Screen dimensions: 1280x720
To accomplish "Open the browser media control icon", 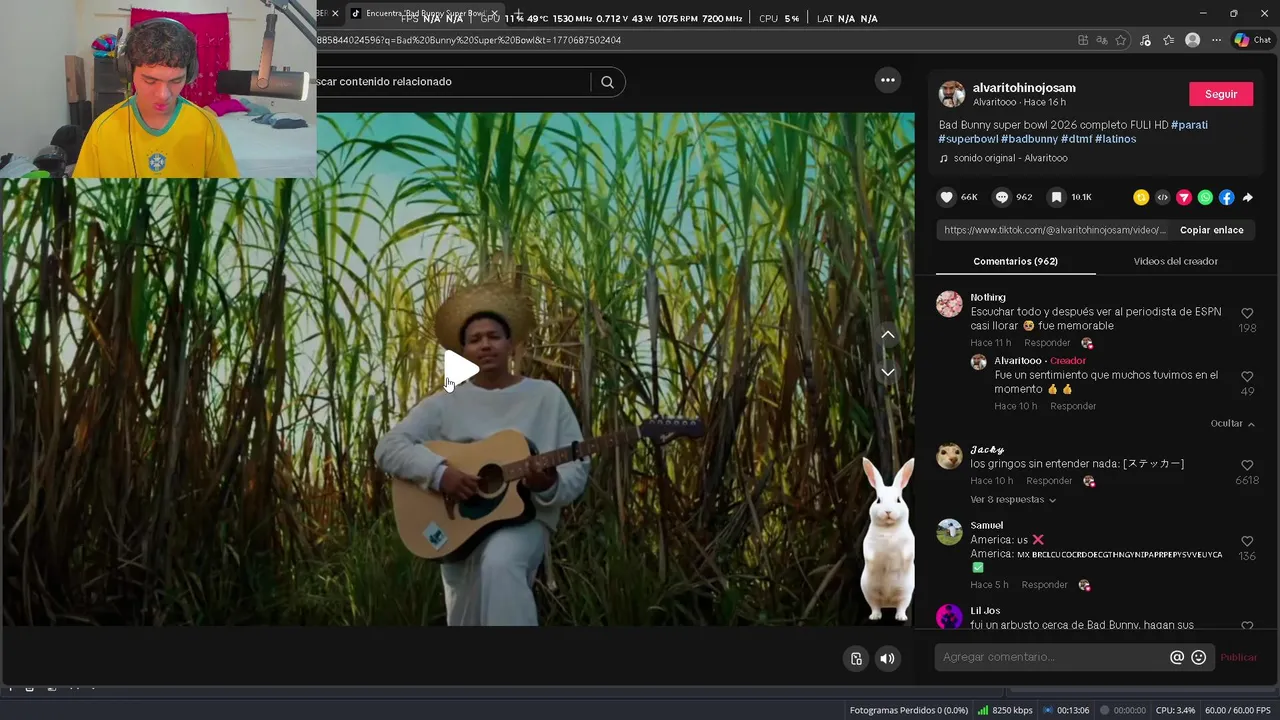I will click(1145, 40).
